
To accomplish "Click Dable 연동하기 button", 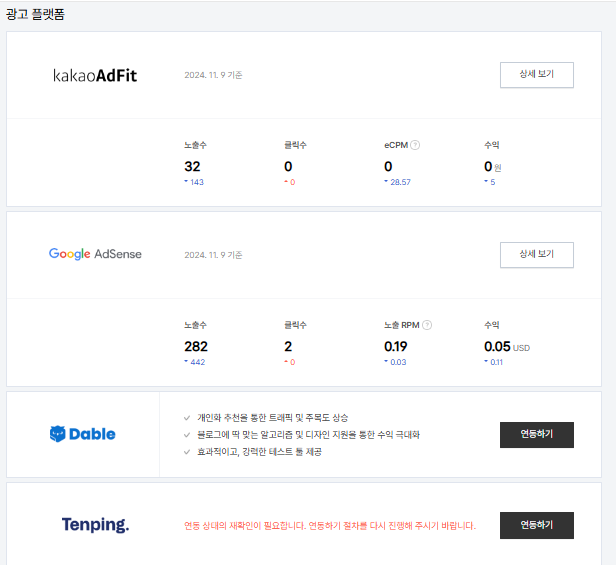I will coord(537,435).
